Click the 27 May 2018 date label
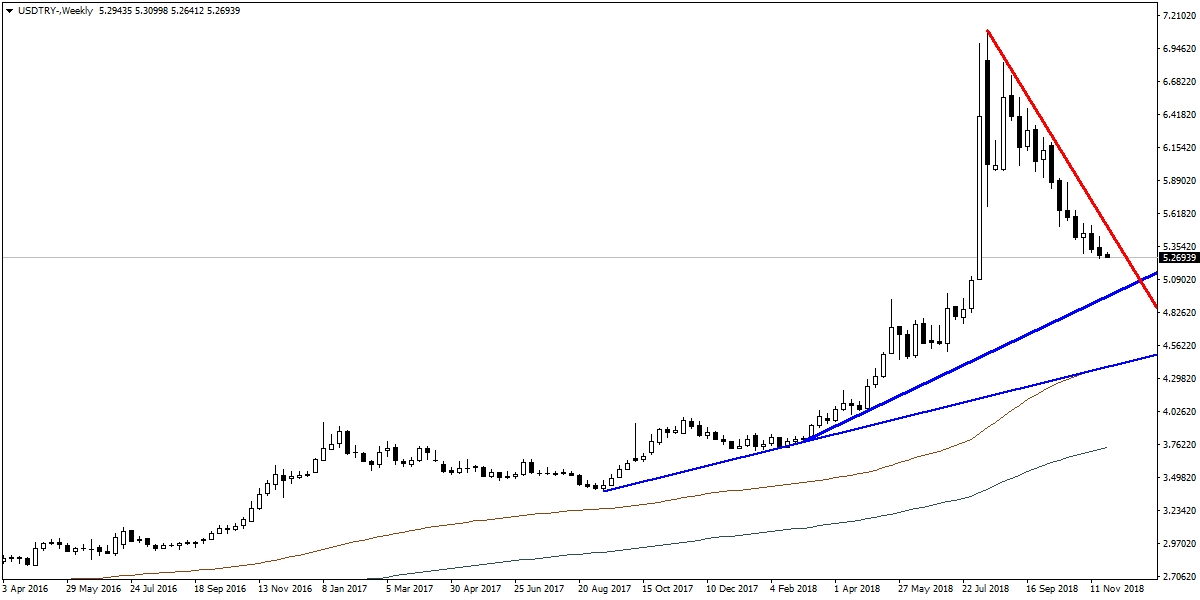Screen dimensions: 1200x600 click(x=925, y=591)
